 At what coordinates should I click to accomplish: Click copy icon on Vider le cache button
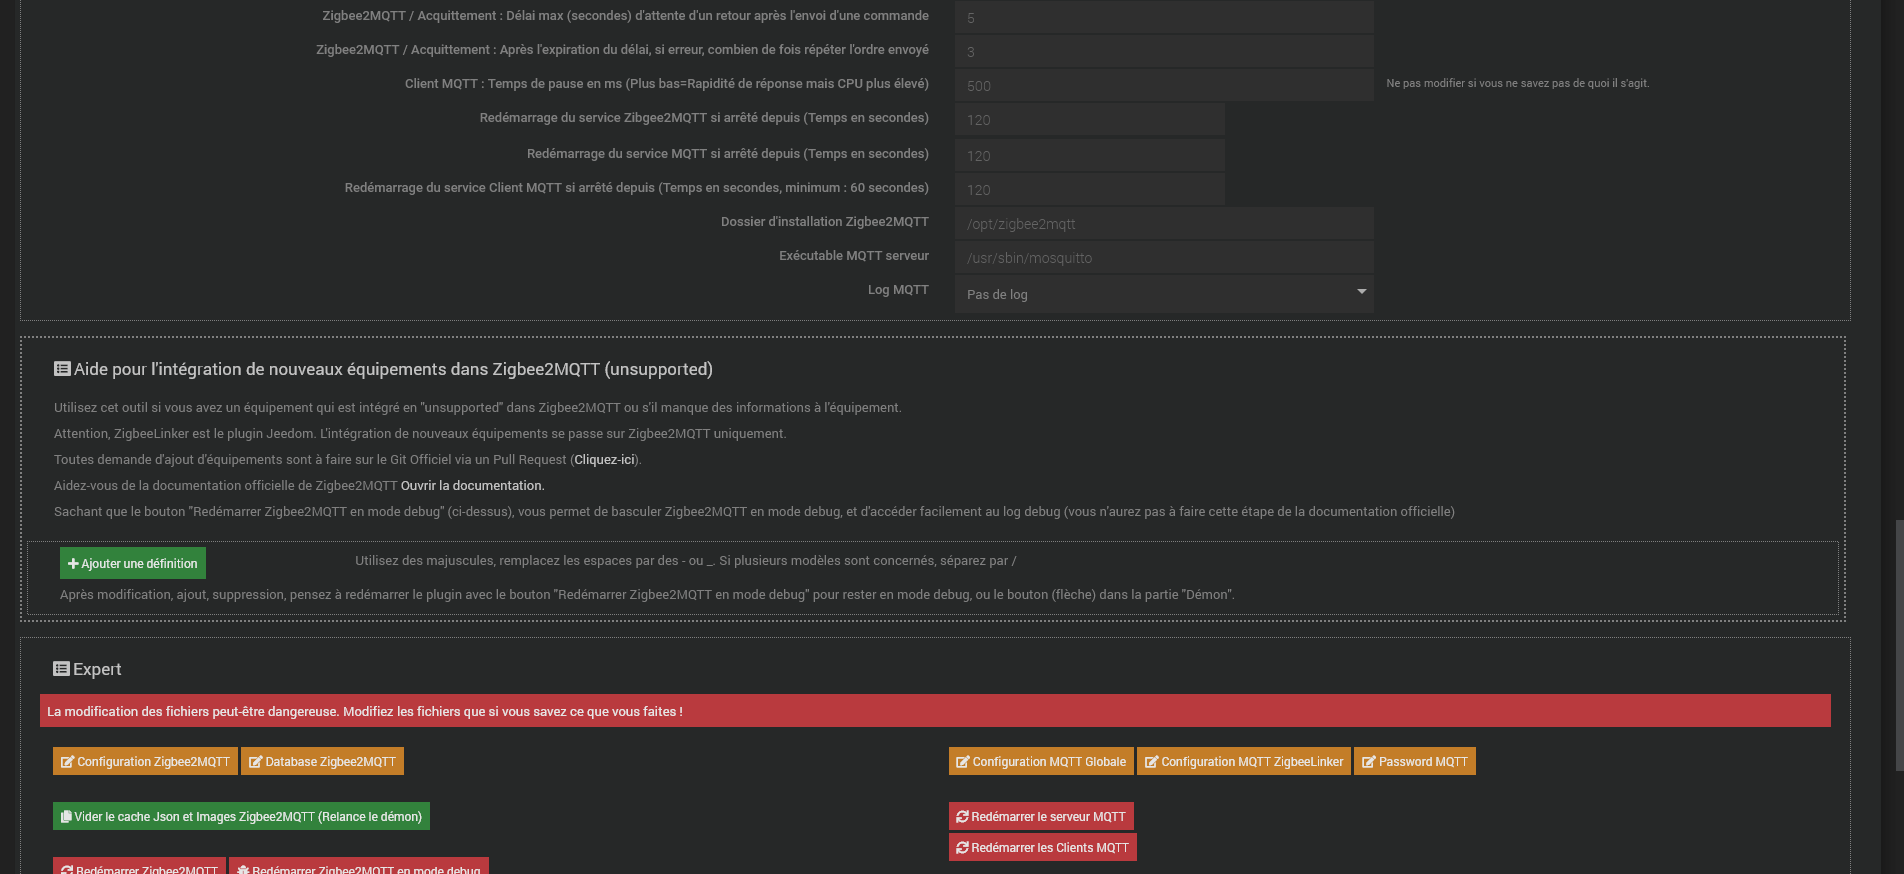66,817
